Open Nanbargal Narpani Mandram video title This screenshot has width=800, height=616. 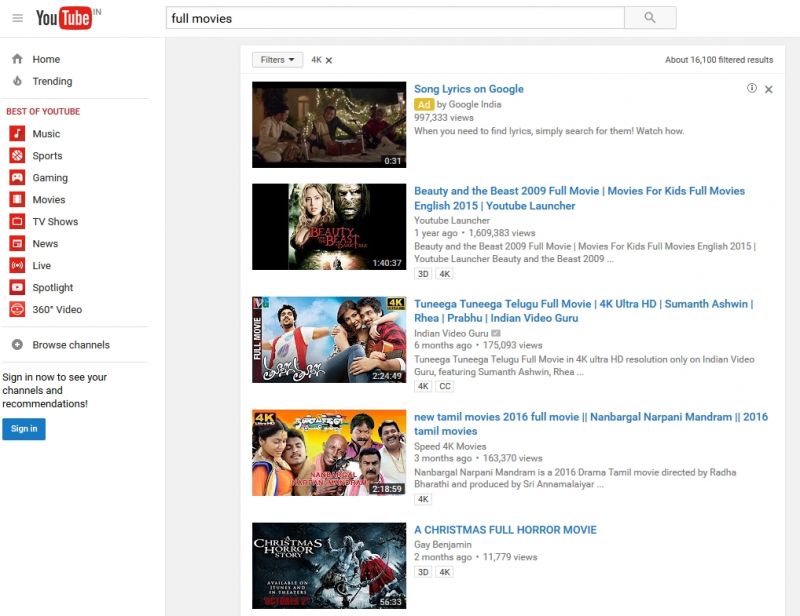pyautogui.click(x=591, y=424)
